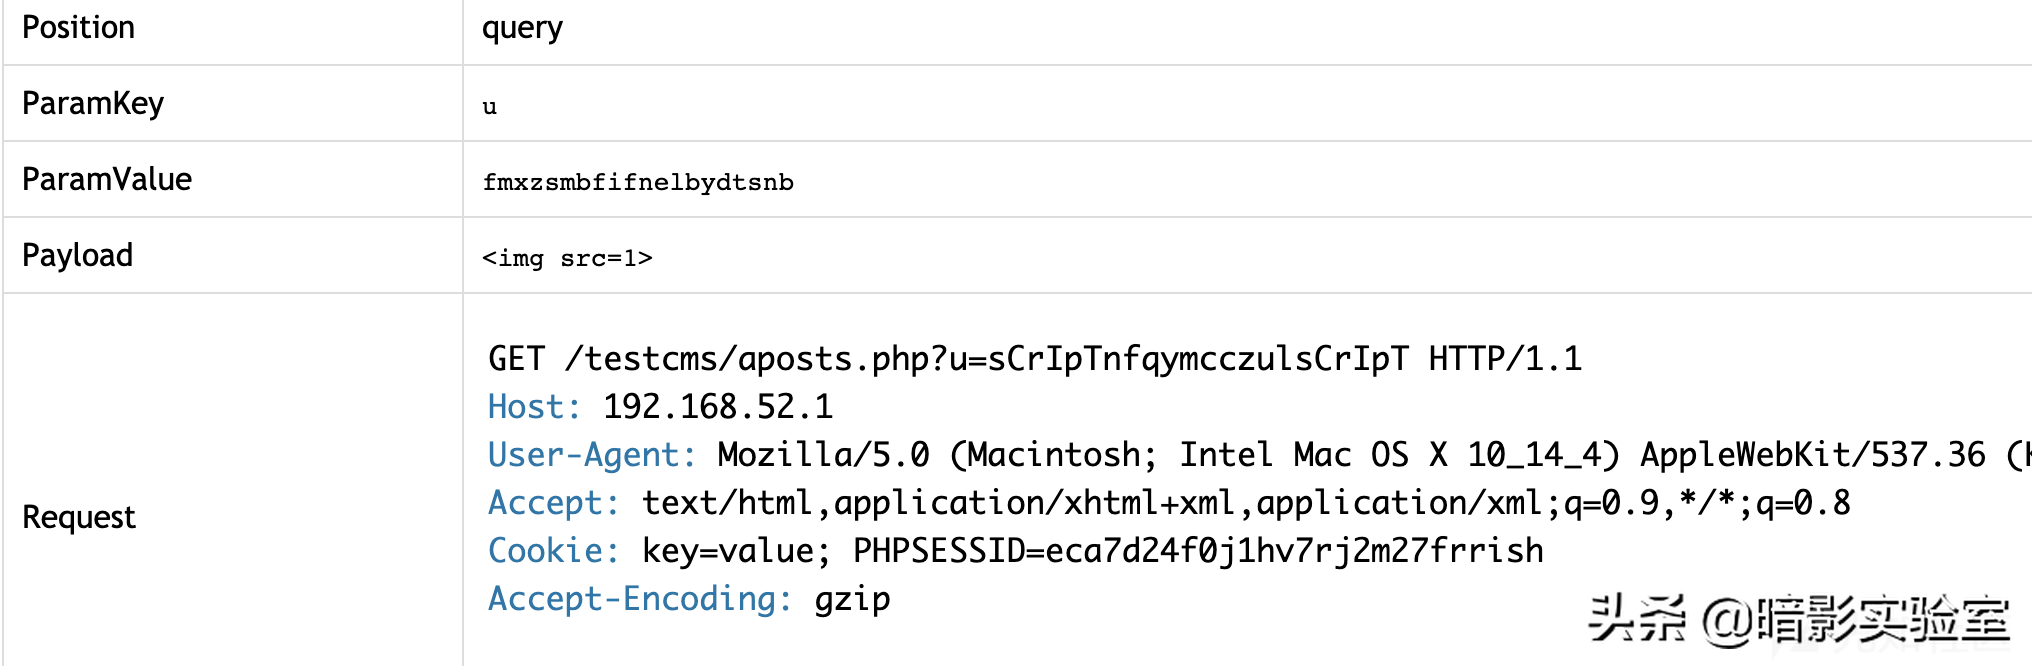
Task: Select the Mozilla/5.0 user agent string
Action: pyautogui.click(x=1374, y=455)
